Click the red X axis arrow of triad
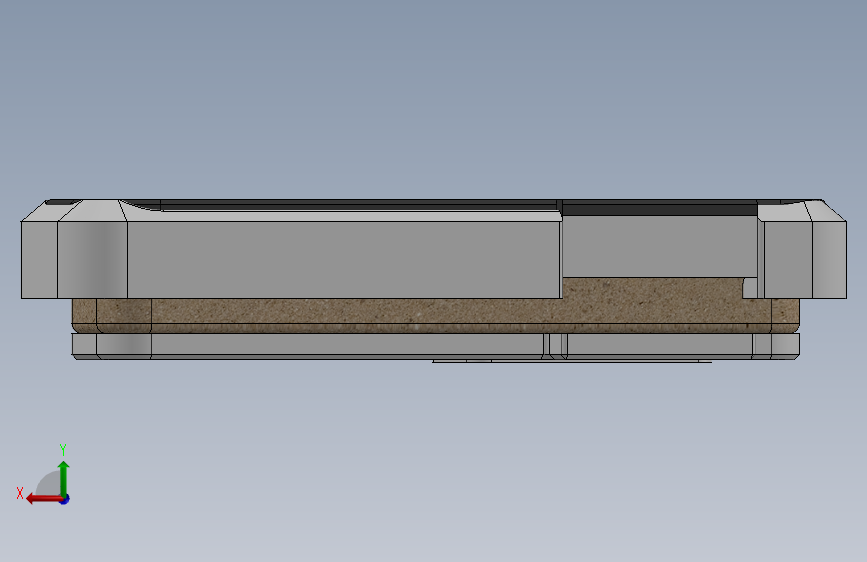867x562 pixels. point(44,499)
